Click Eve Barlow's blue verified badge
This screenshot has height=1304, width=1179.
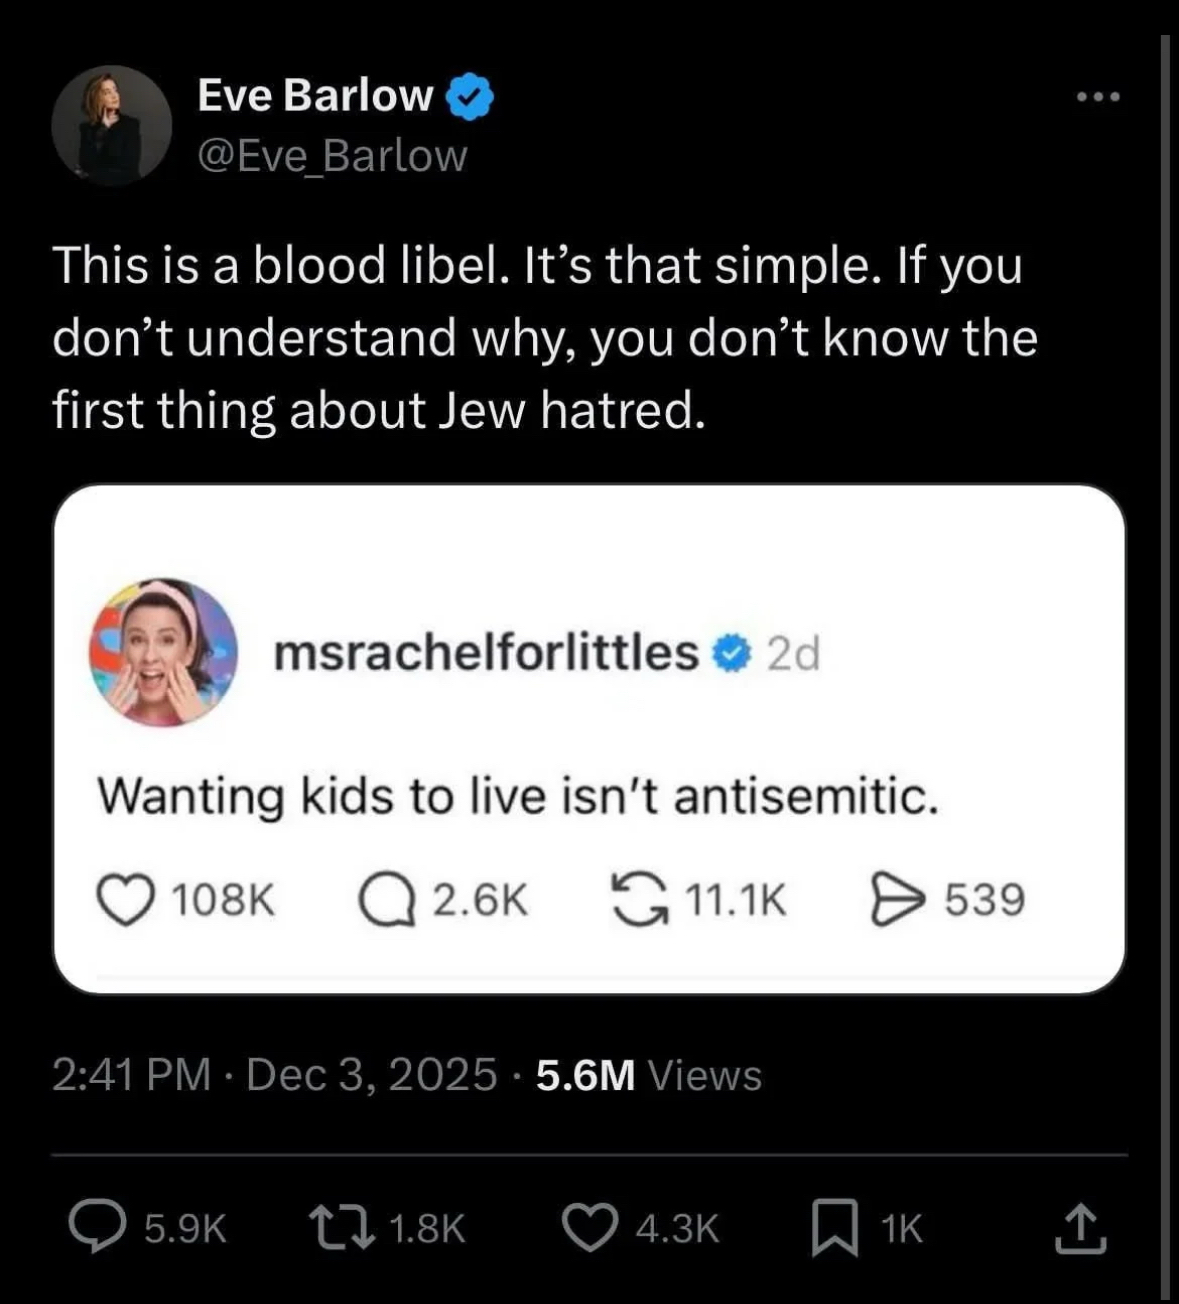click(x=469, y=97)
